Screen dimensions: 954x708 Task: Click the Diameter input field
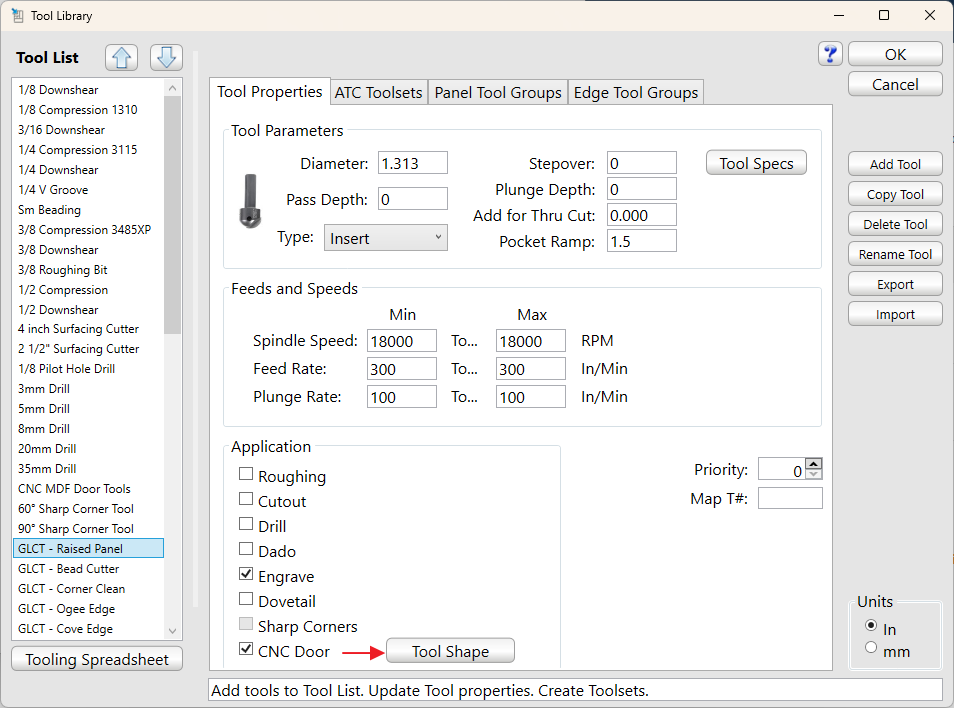[x=411, y=164]
